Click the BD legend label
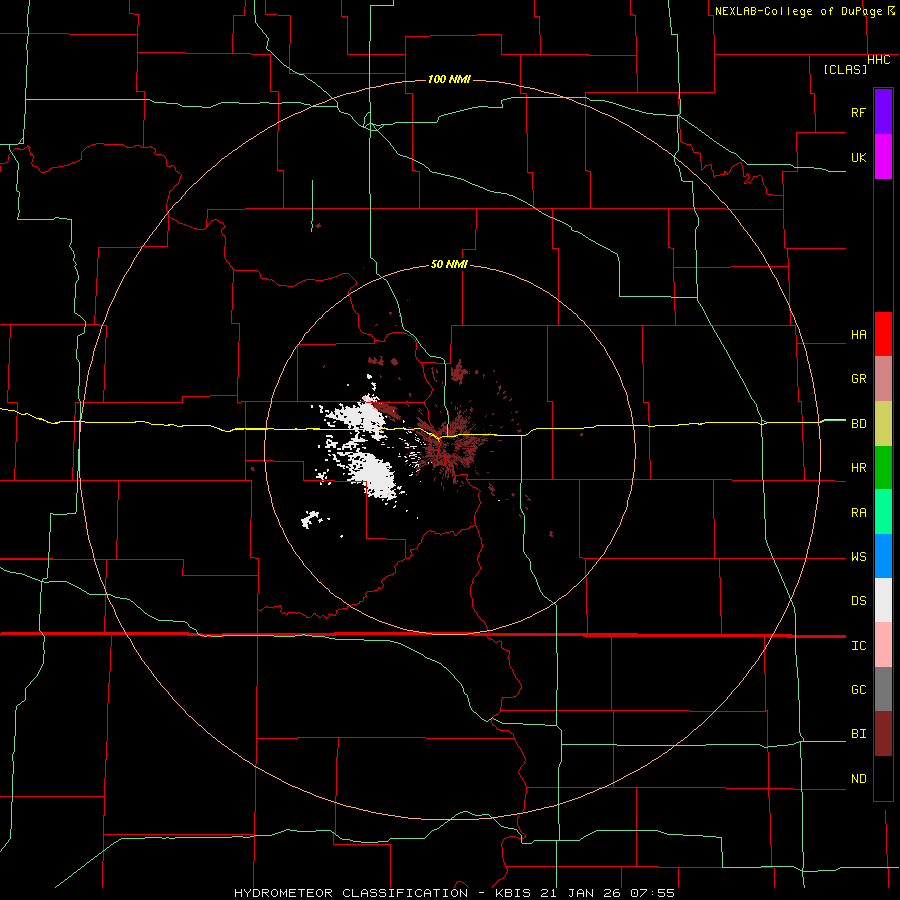 click(858, 423)
